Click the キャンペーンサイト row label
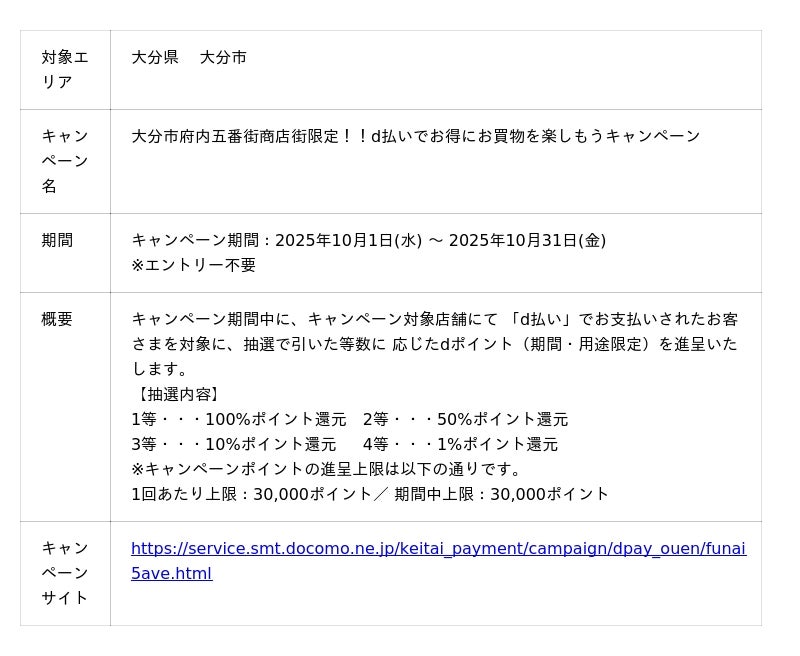The width and height of the screenshot is (800, 656). point(65,573)
